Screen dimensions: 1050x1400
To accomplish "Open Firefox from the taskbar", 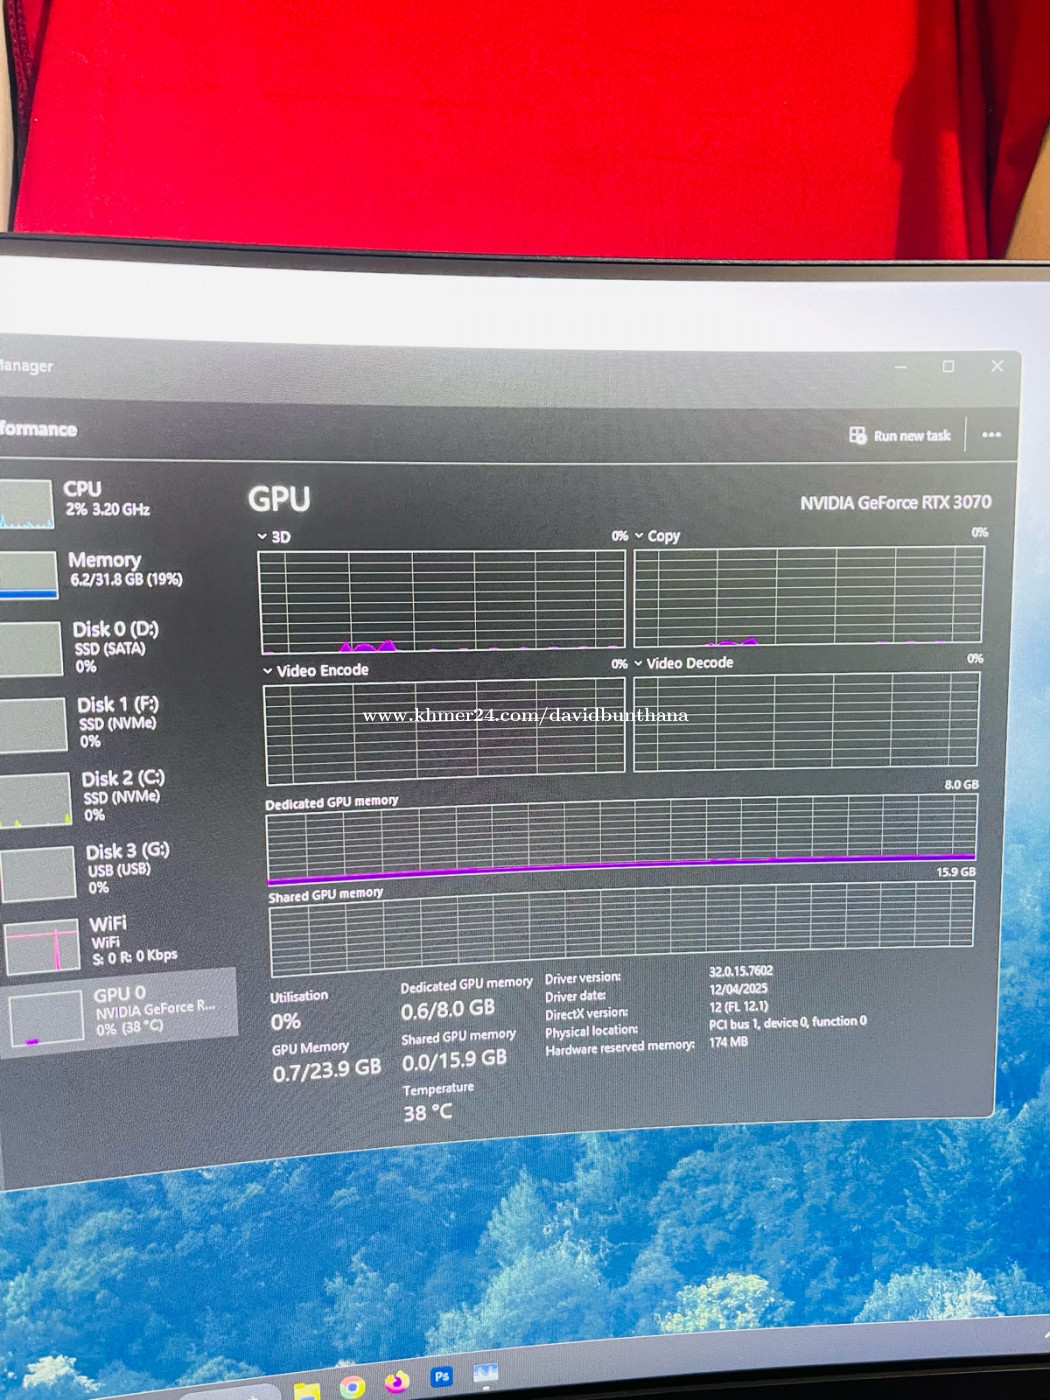I will tap(396, 1382).
